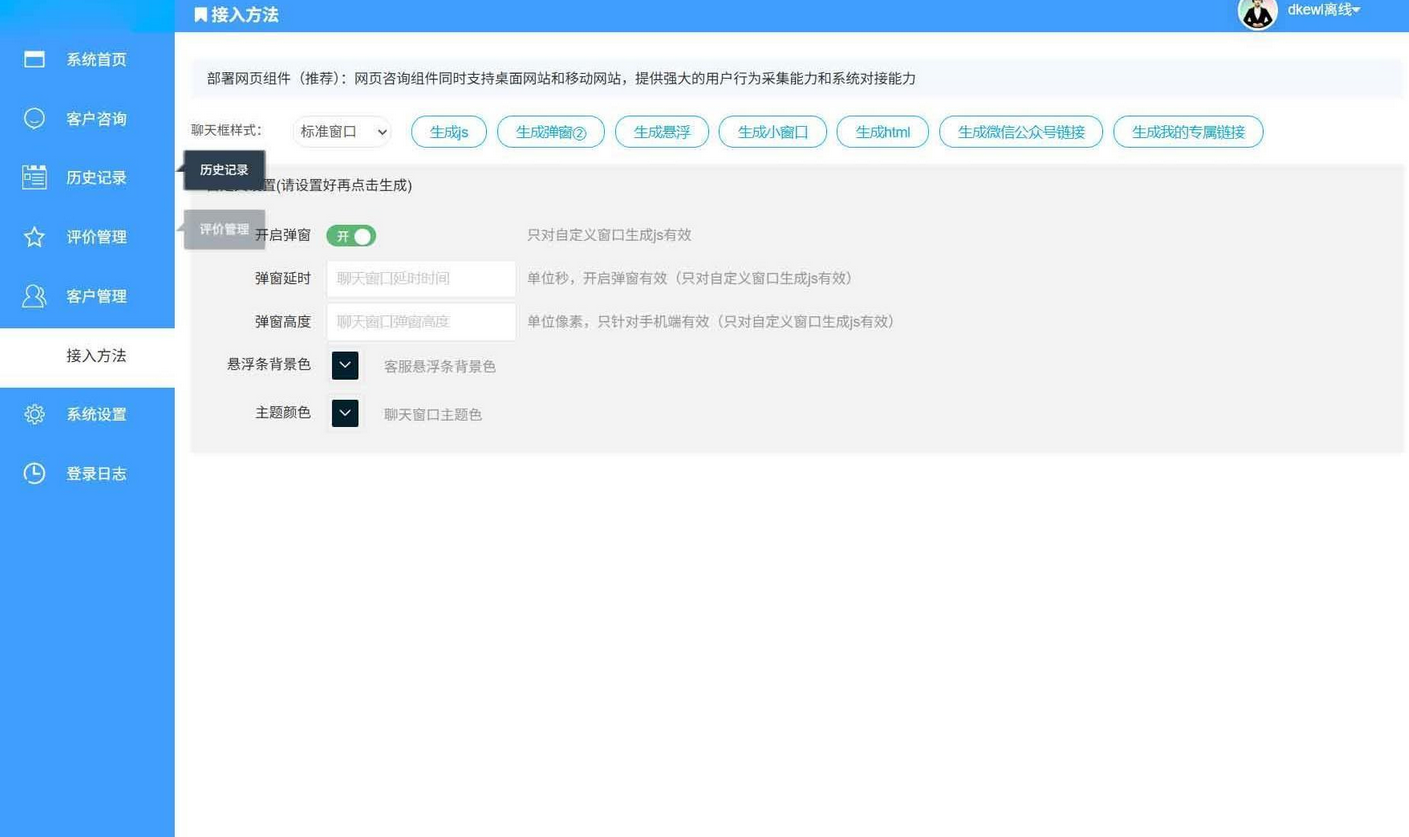
Task: Click the 系统设置 gear icon
Action: click(x=34, y=414)
